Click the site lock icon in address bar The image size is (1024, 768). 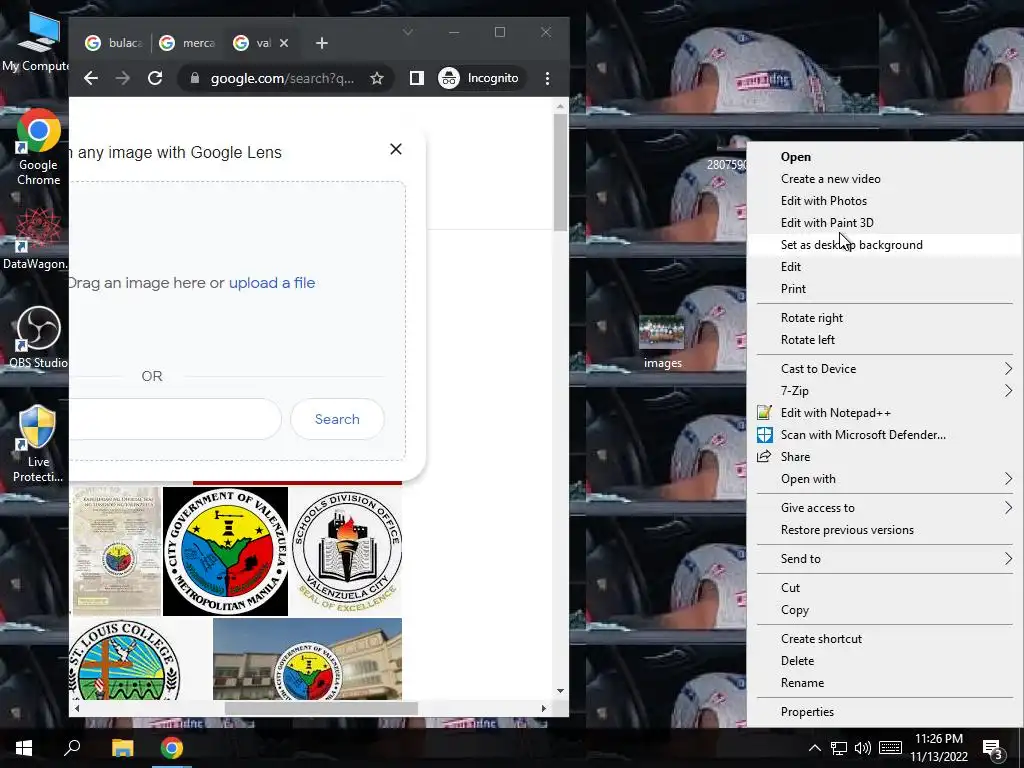point(195,78)
